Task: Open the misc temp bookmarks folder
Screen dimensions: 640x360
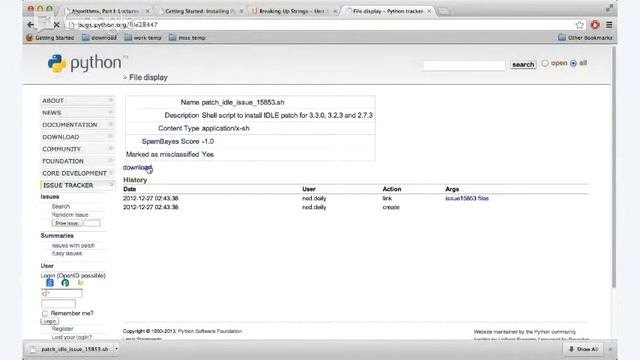Action: pos(187,38)
